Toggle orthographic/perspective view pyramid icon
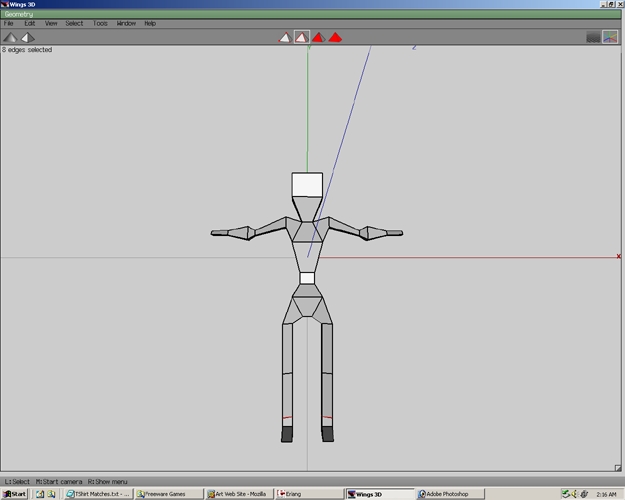This screenshot has height=500, width=625. pyautogui.click(x=28, y=37)
